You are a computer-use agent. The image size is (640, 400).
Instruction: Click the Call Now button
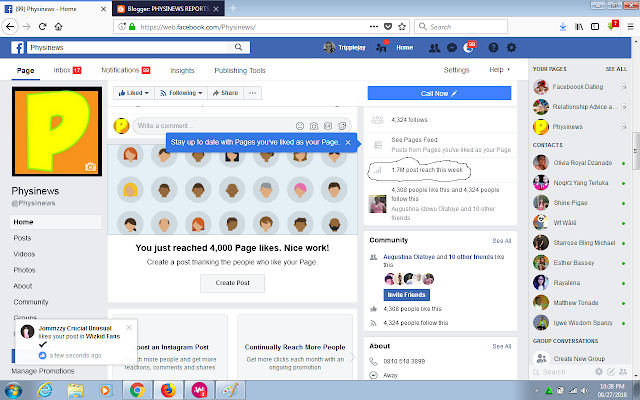[439, 93]
